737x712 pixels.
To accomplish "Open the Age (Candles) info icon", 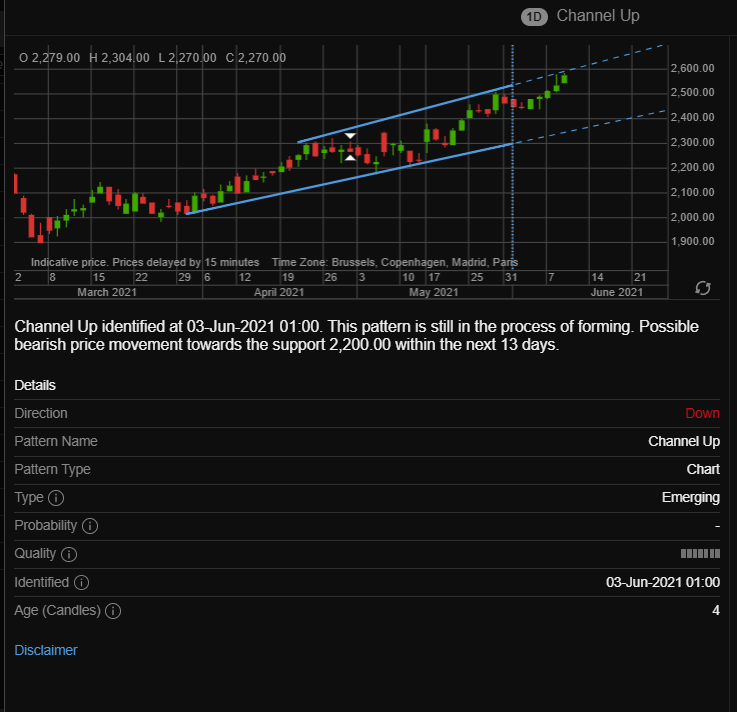I will 113,611.
